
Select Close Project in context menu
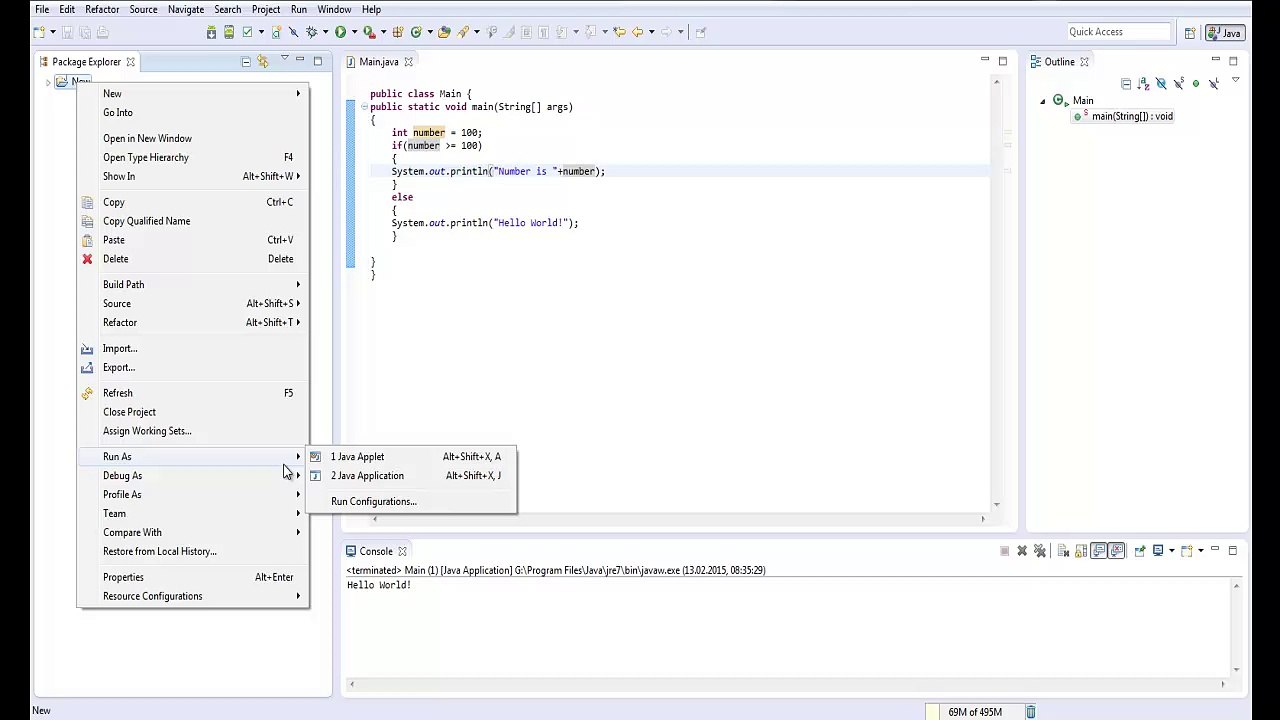193,412
